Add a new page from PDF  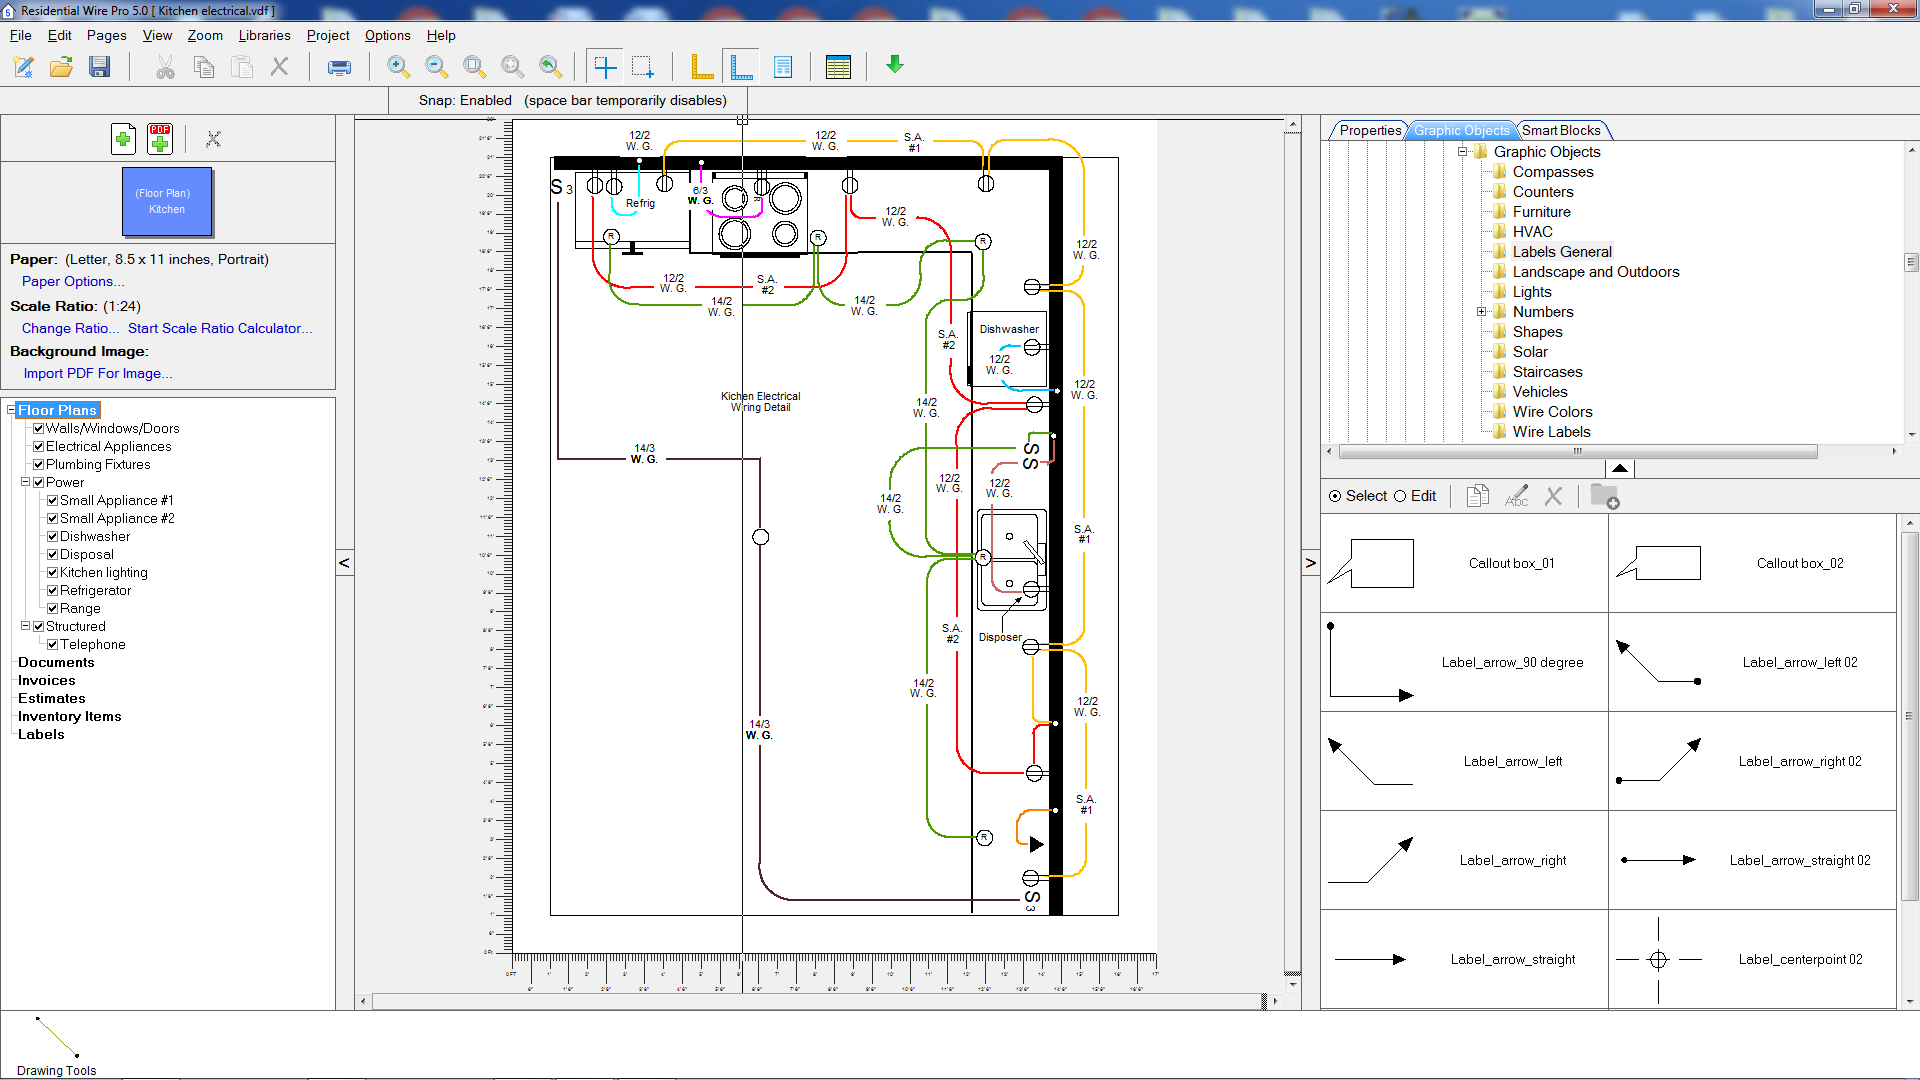click(160, 139)
